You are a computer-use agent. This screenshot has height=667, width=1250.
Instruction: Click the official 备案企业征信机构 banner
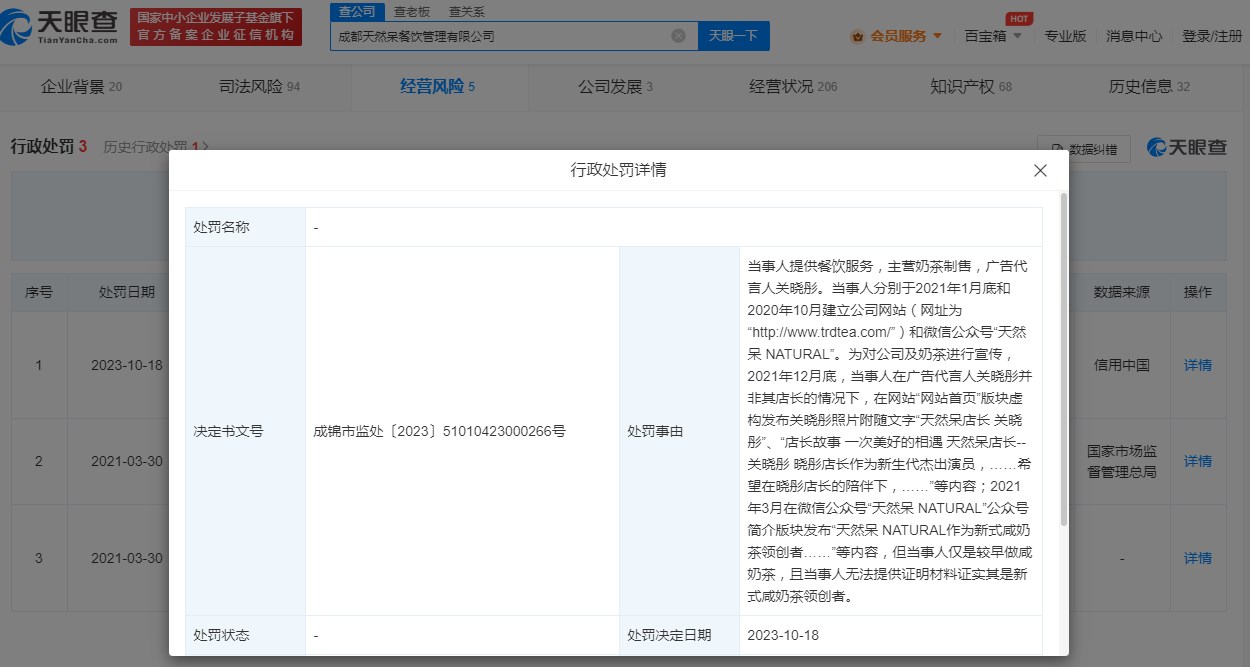point(216,27)
